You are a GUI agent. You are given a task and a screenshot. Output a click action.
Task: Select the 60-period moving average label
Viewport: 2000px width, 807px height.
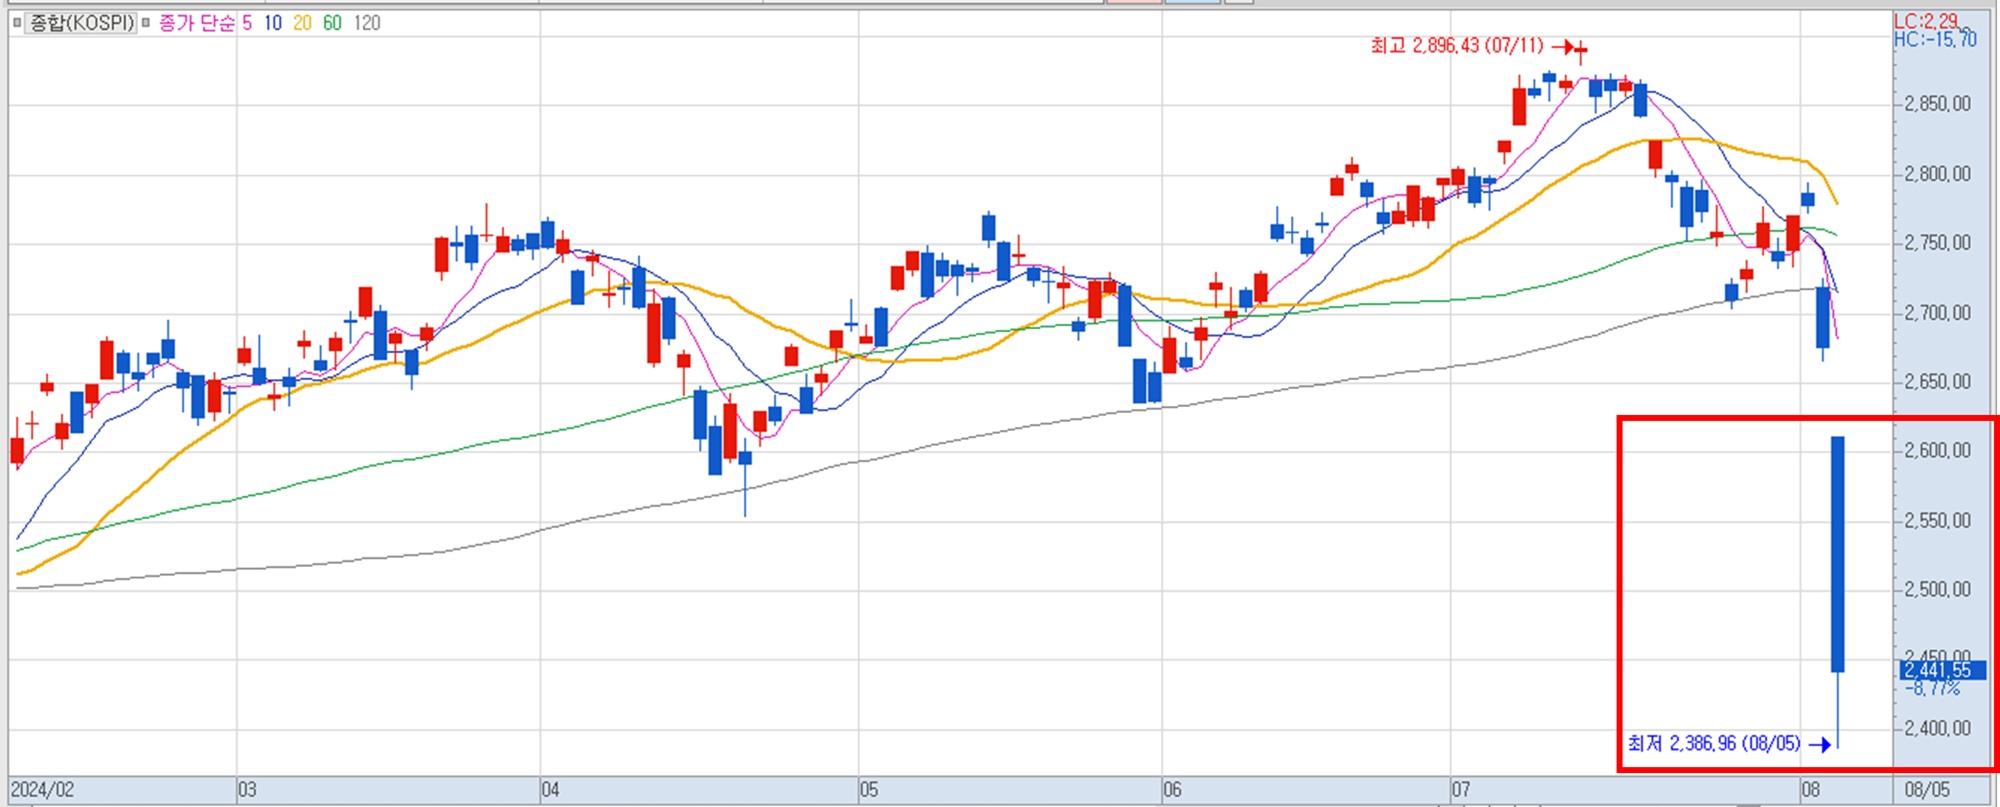pos(332,22)
